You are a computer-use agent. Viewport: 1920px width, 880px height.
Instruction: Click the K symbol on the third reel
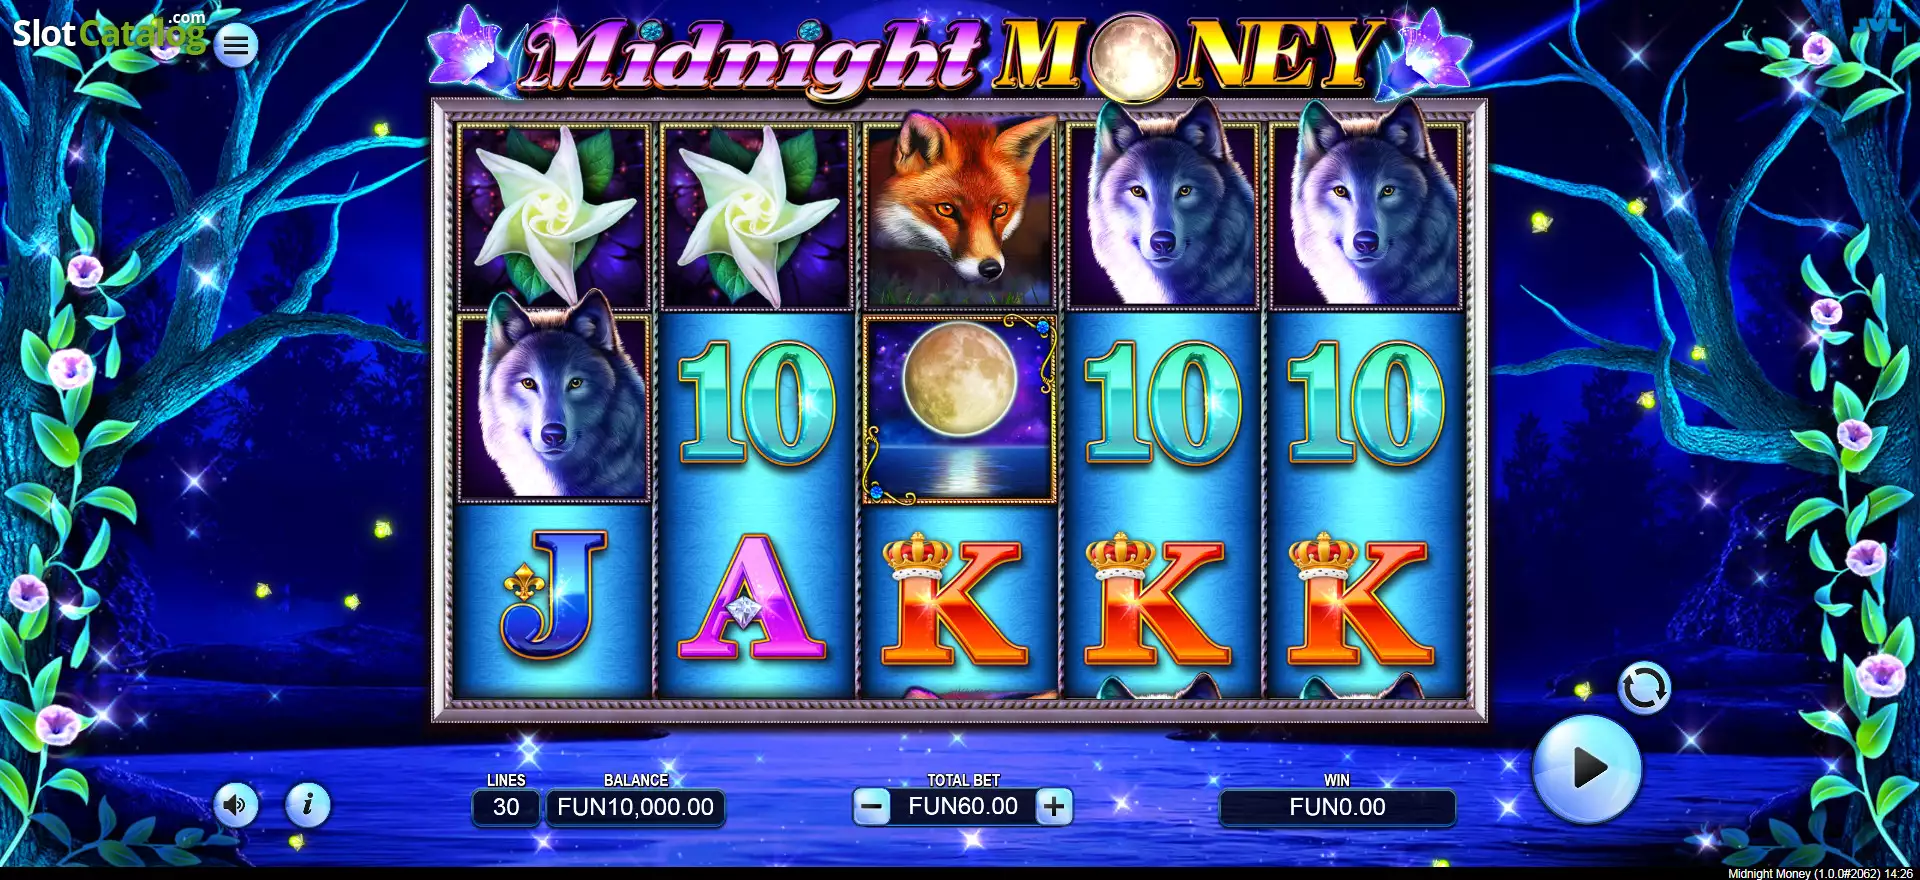tap(955, 600)
